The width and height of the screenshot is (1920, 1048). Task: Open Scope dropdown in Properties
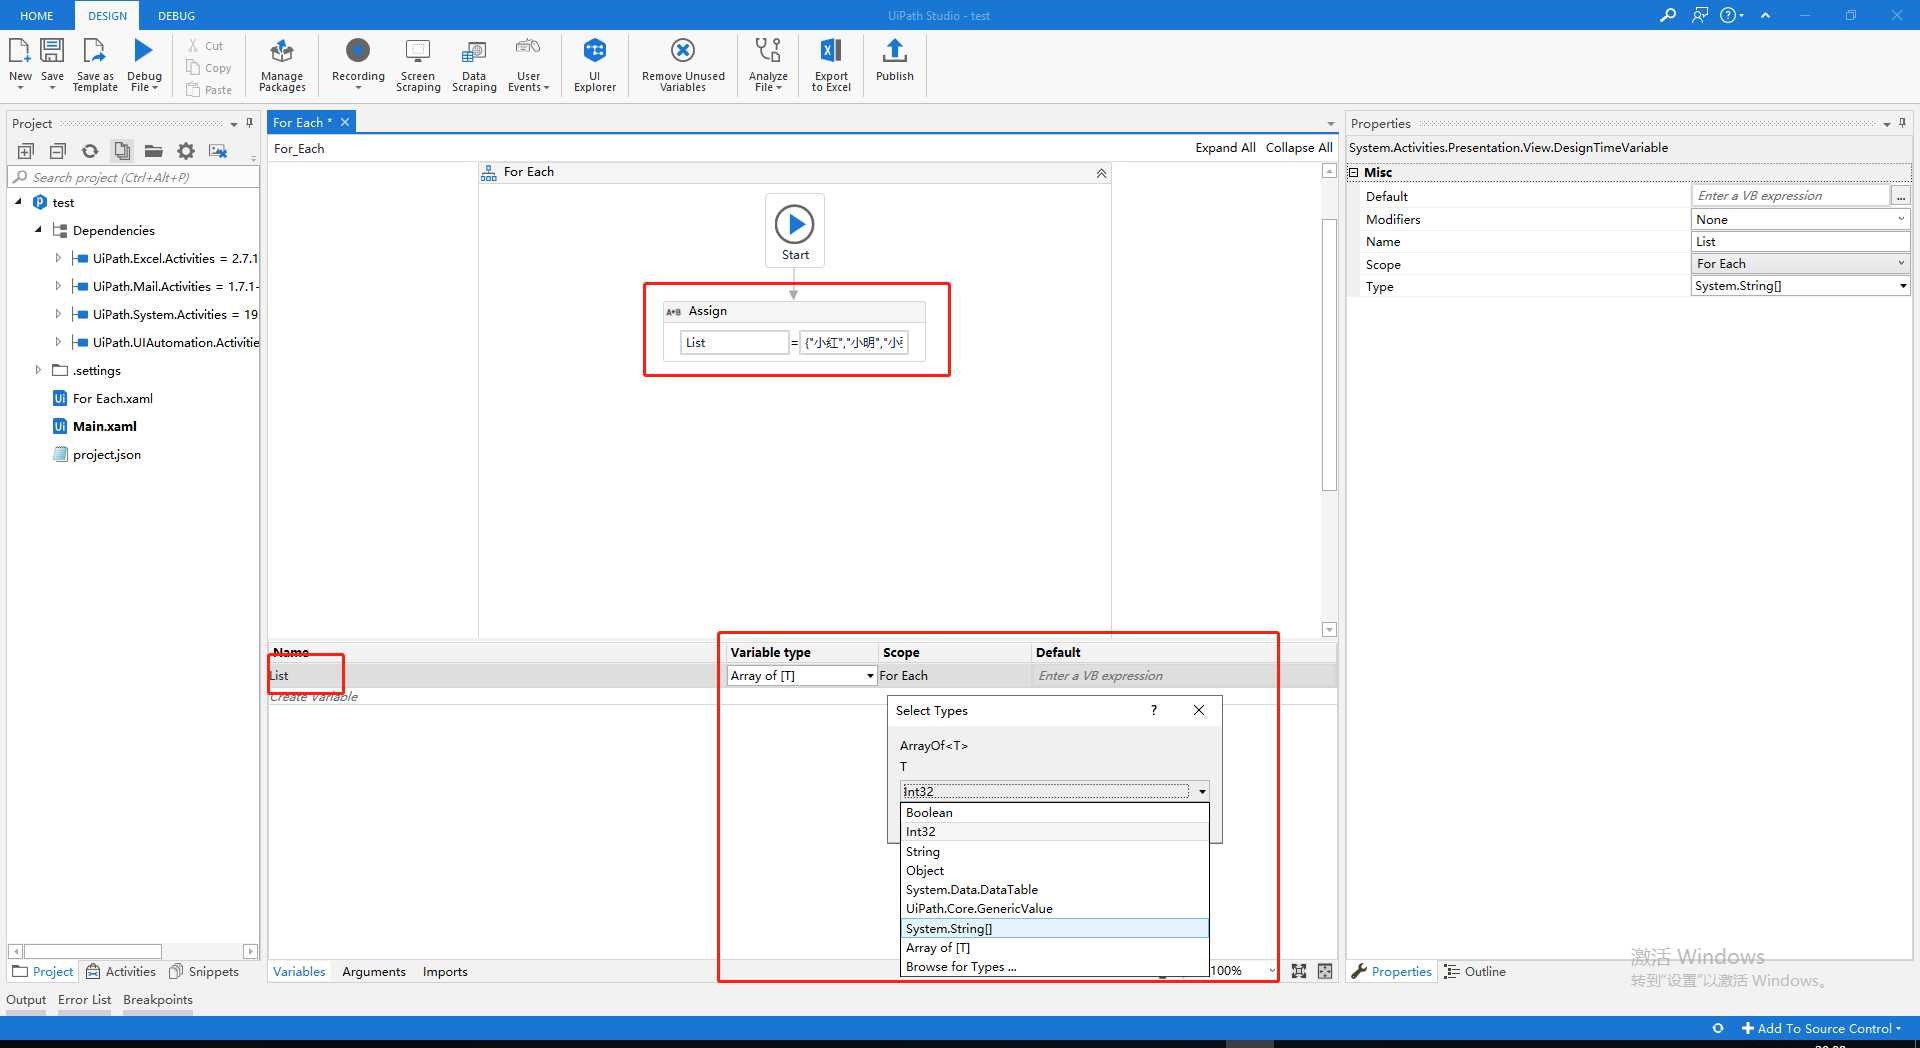click(1901, 264)
